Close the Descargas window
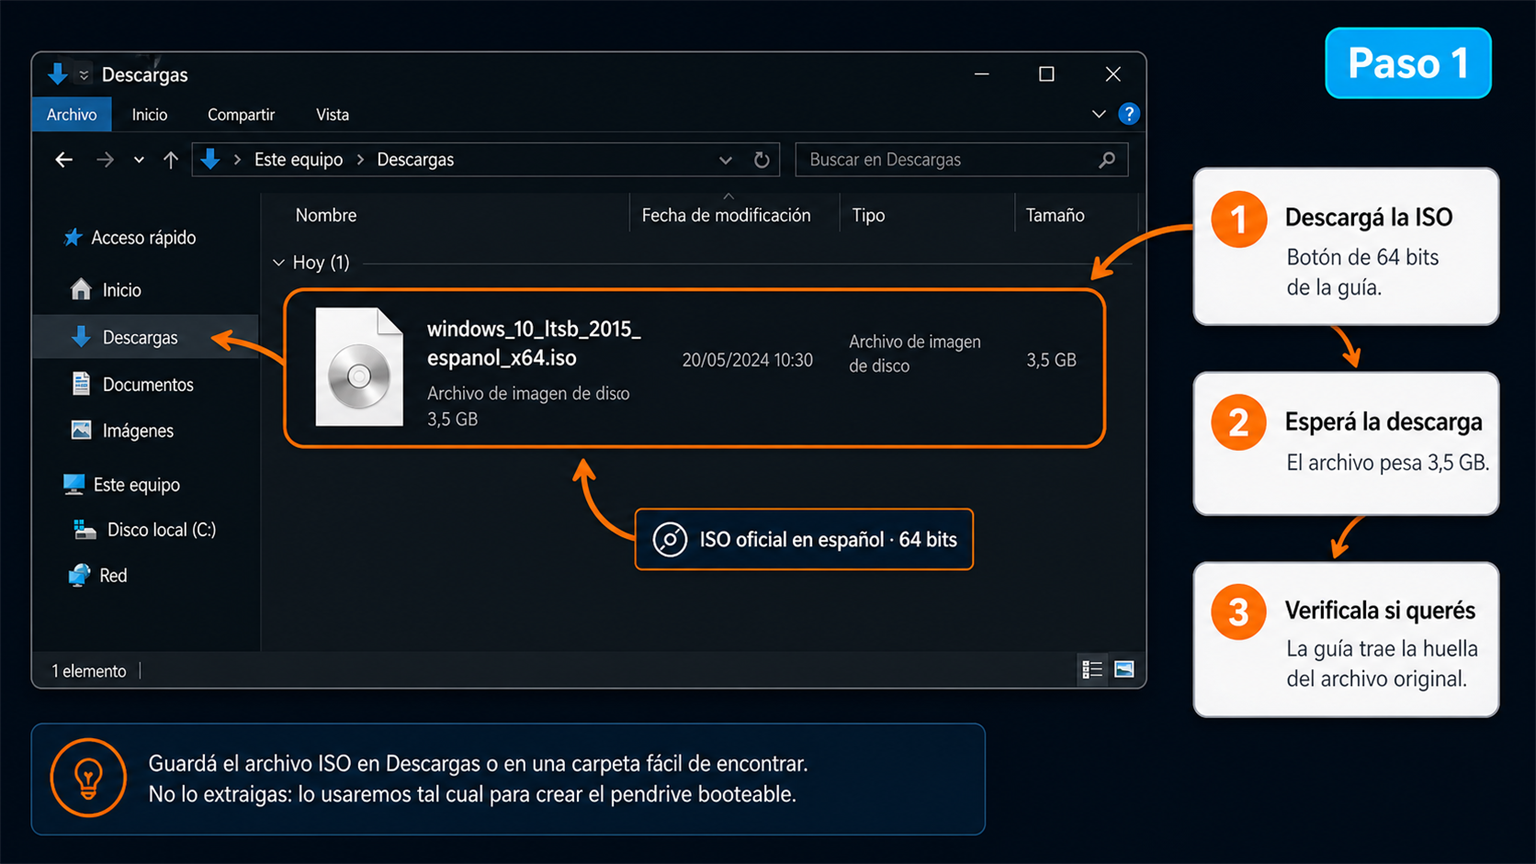 point(1113,74)
